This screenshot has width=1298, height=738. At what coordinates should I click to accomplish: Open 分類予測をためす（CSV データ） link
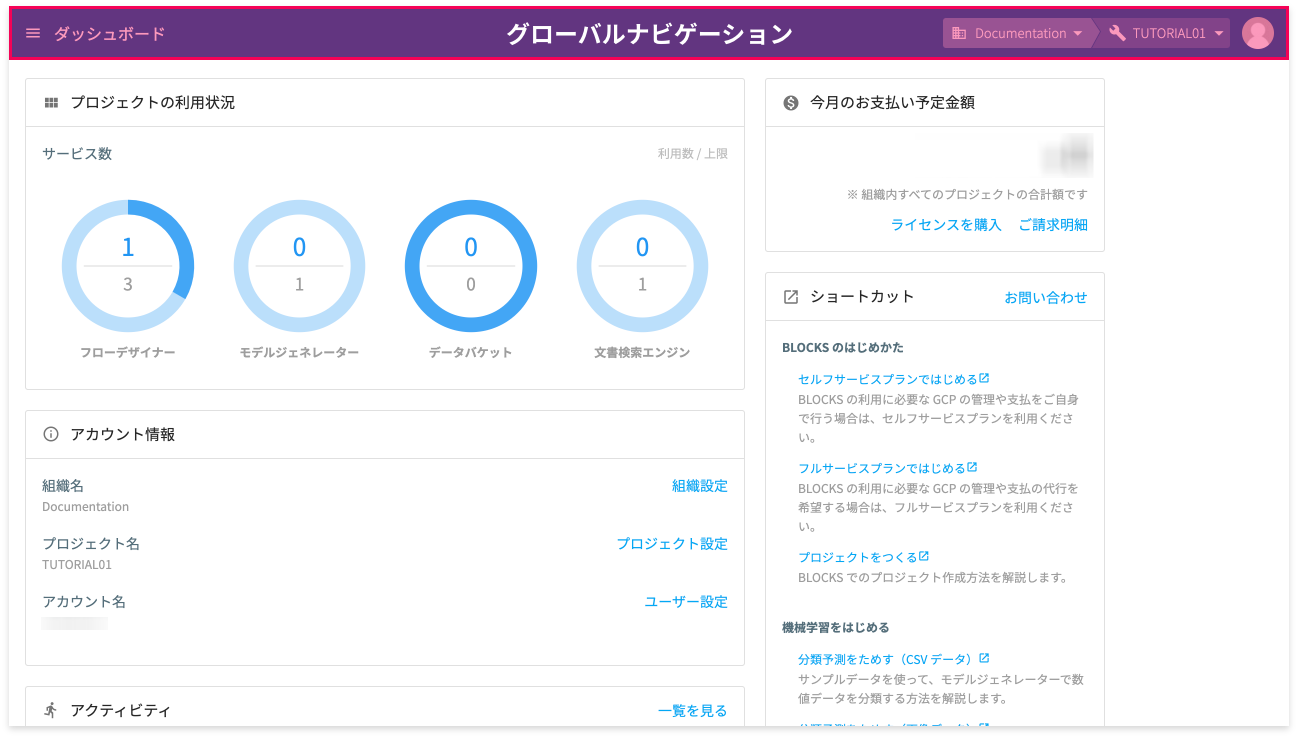[x=886, y=659]
